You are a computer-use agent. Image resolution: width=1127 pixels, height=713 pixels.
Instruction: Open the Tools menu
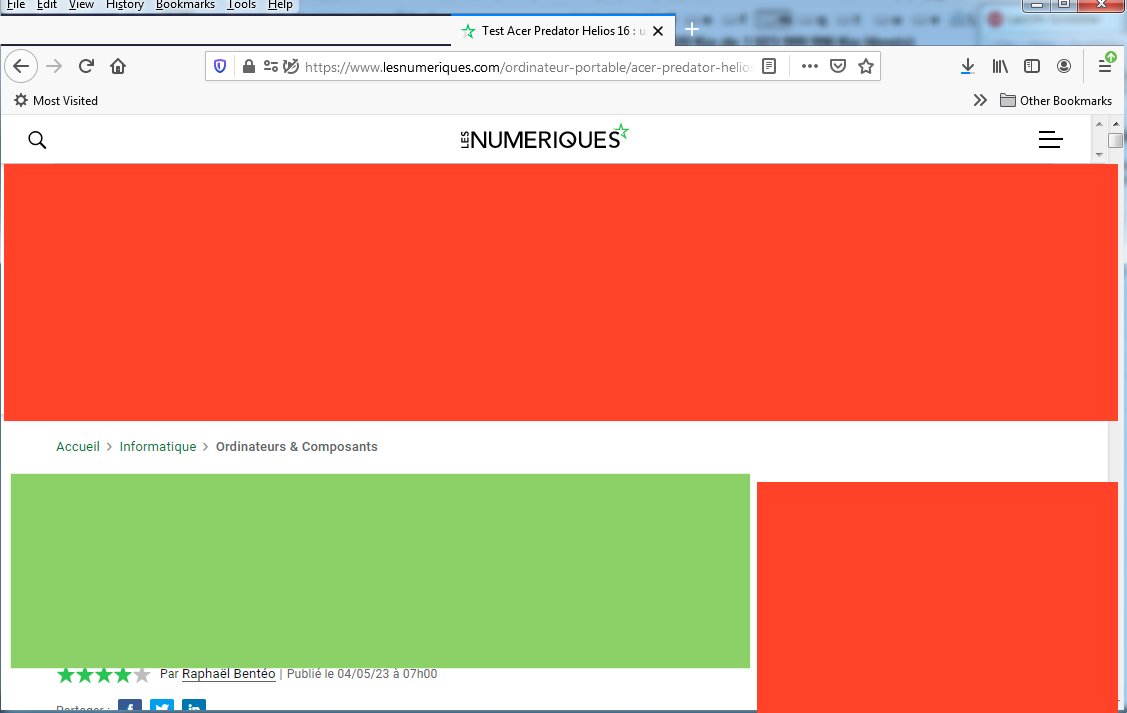click(x=242, y=5)
